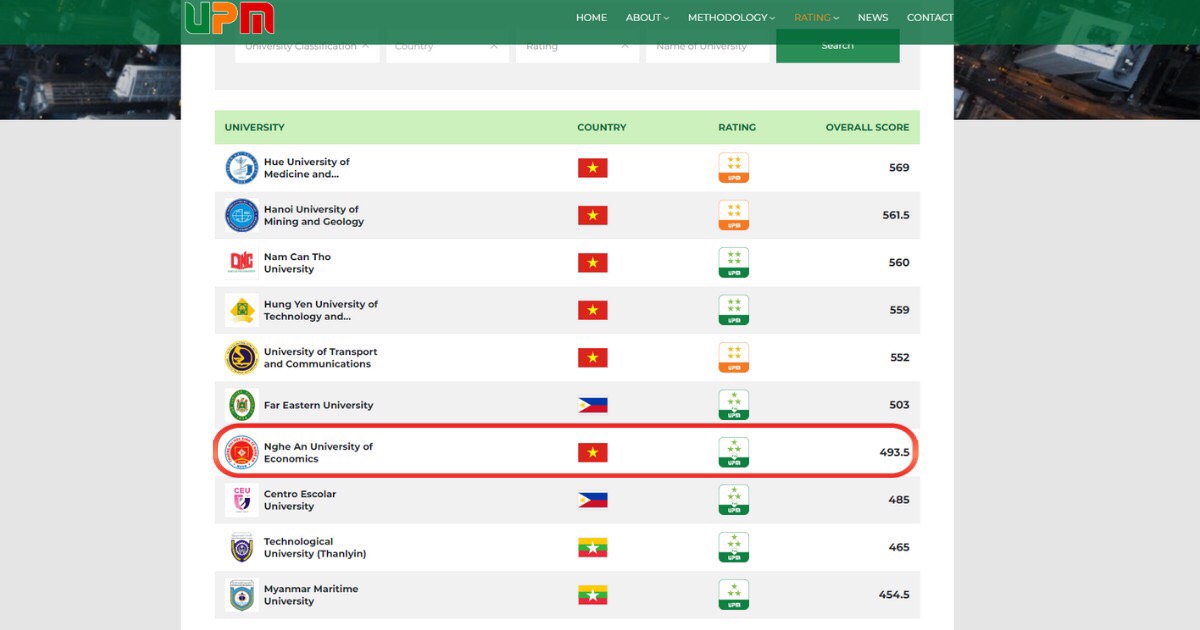Click the rating badge for Centro Escolar University
The height and width of the screenshot is (630, 1200).
733,500
